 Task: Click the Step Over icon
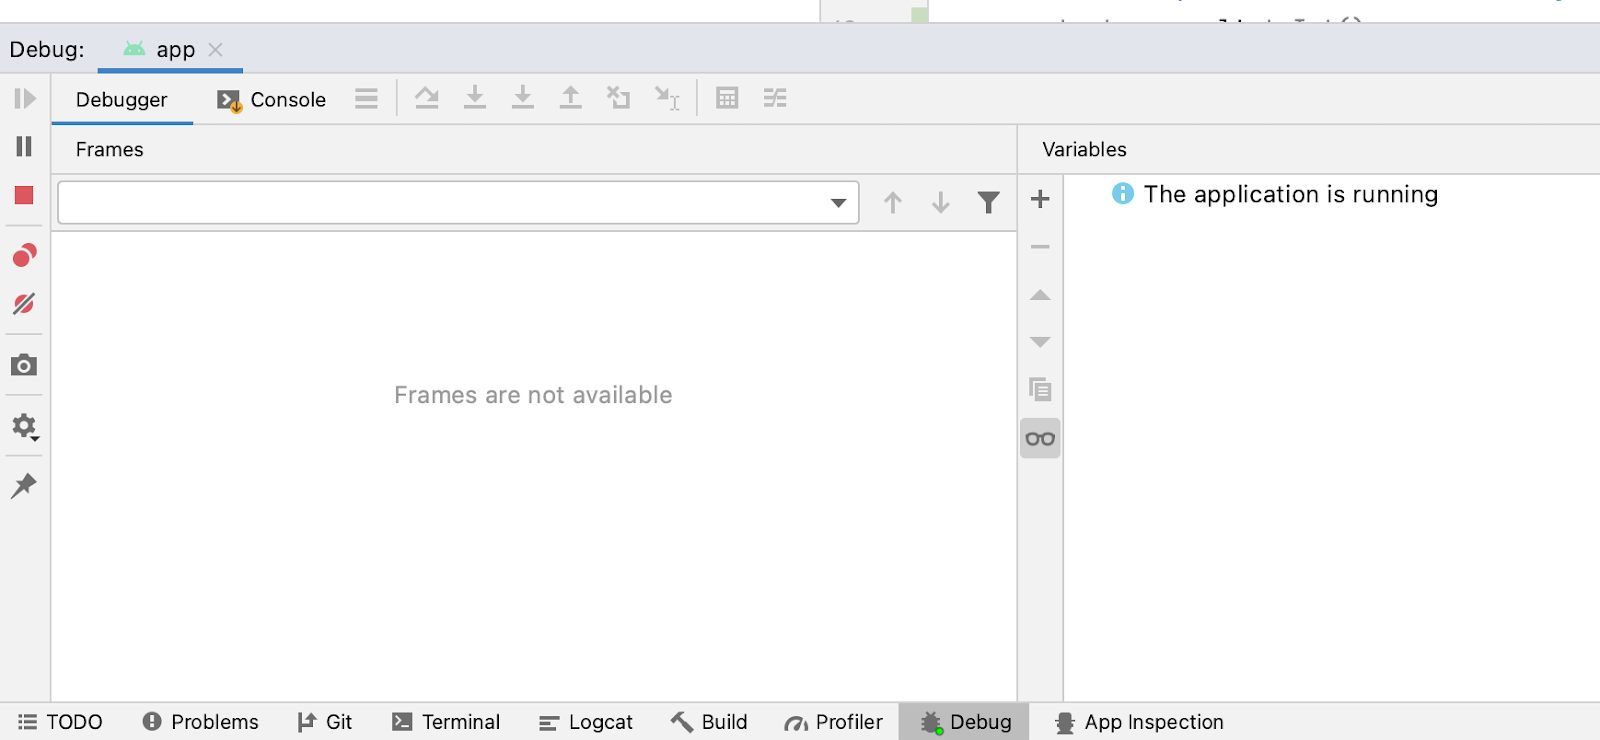(427, 98)
